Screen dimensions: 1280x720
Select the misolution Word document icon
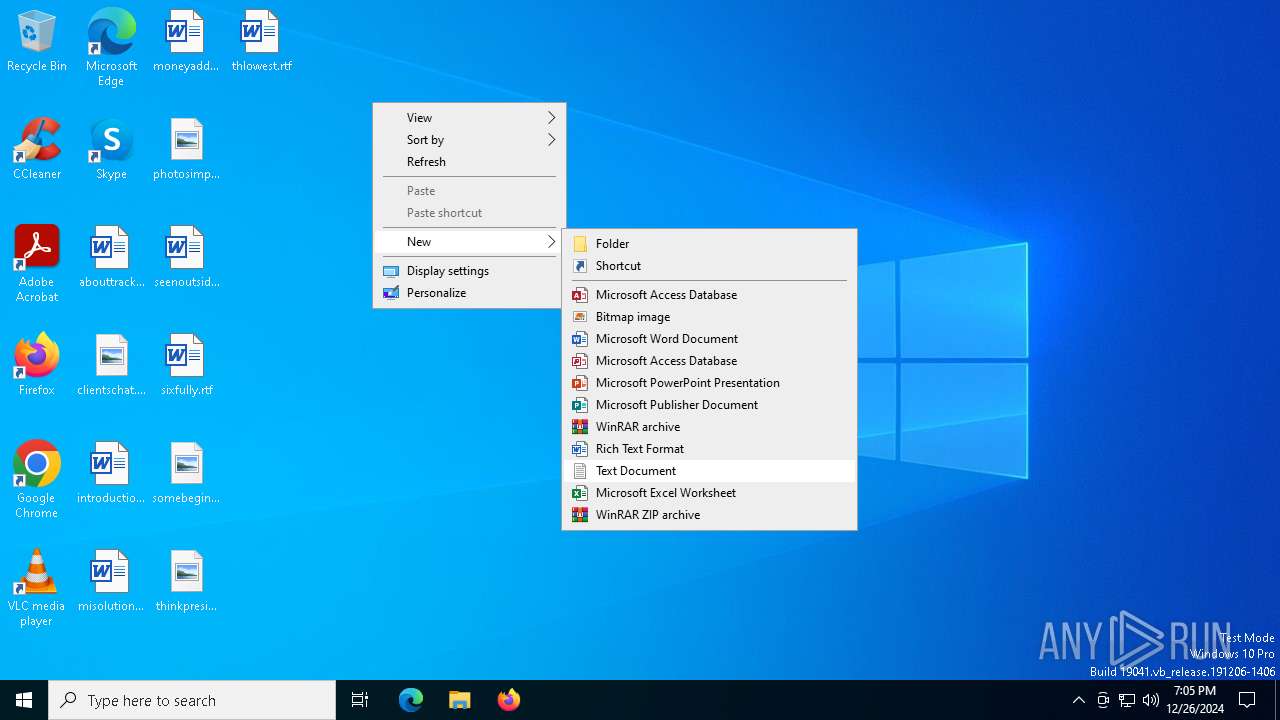tap(111, 582)
